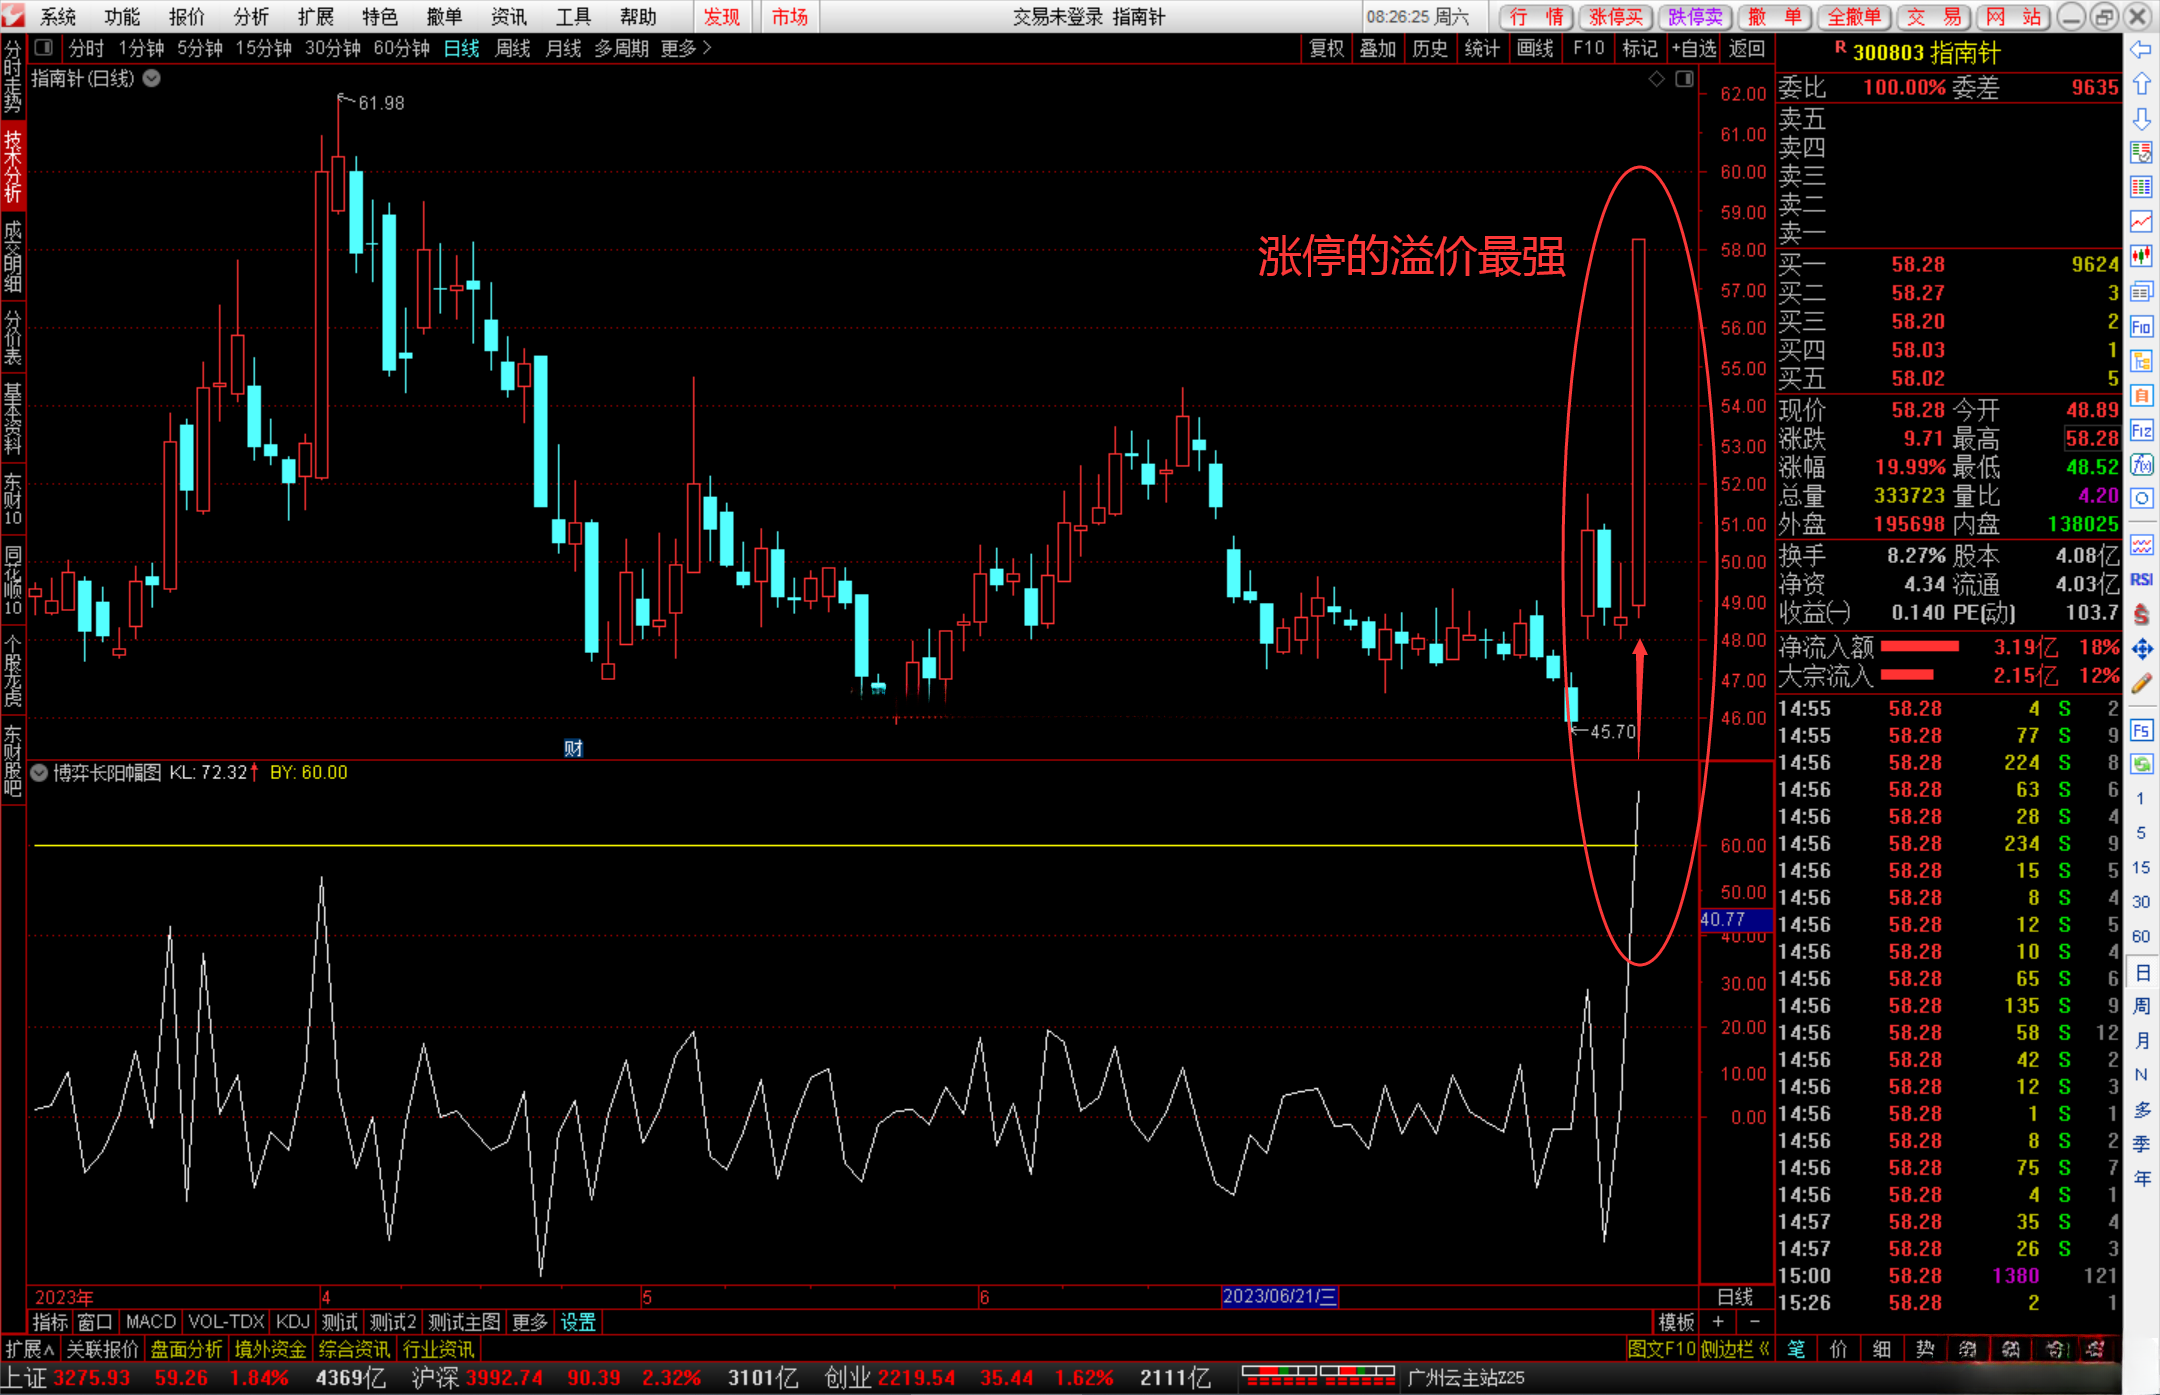Click the candlestick chart icon in right sidebar
This screenshot has height=1395, width=2160.
[x=2141, y=256]
